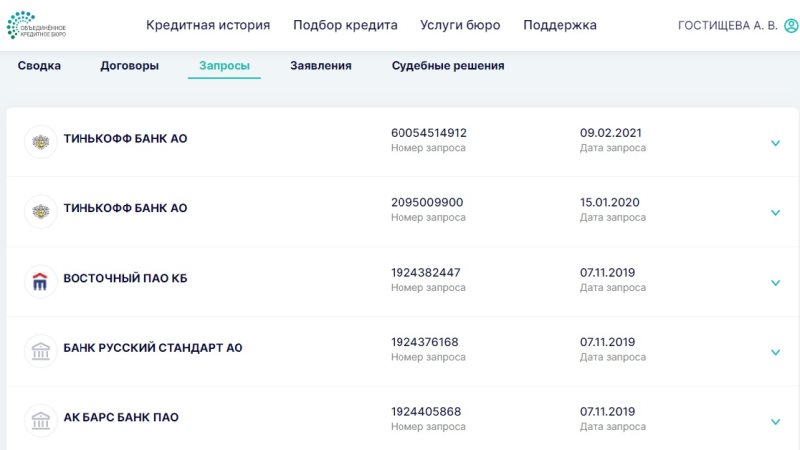Expand the request dated 15.01.2020
The width and height of the screenshot is (800, 450).
pyautogui.click(x=775, y=213)
